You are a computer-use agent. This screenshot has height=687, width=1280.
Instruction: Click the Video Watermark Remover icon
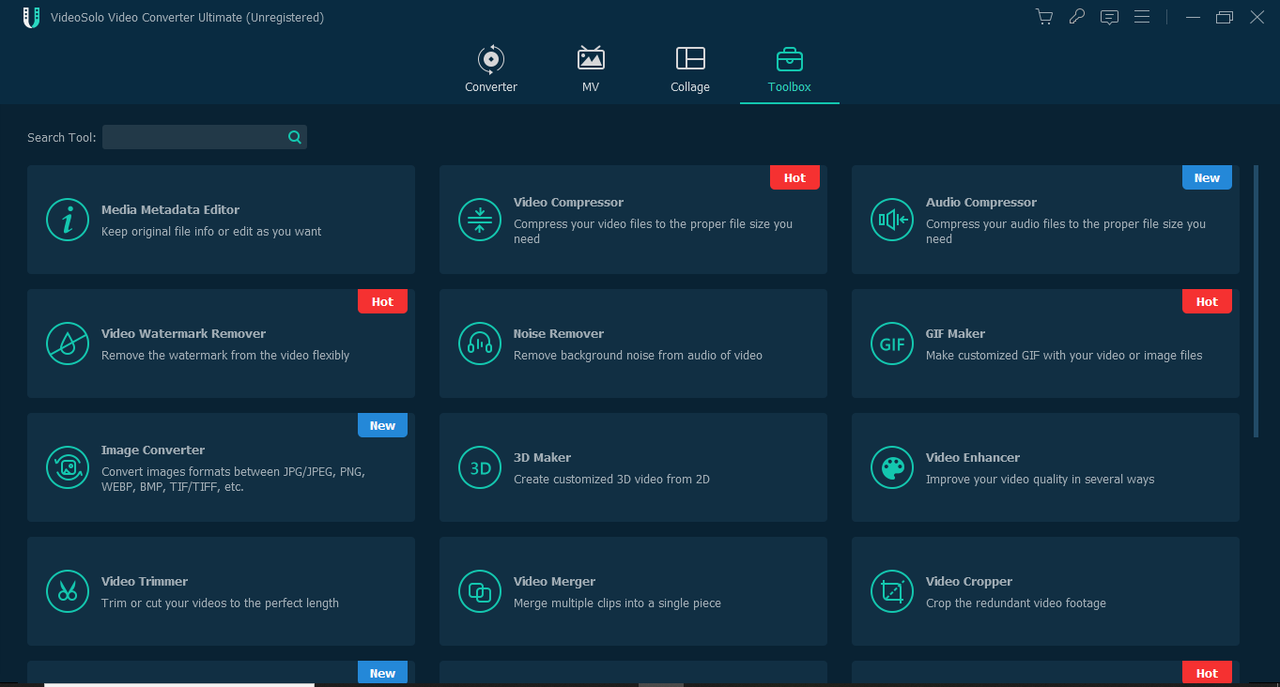tap(68, 344)
